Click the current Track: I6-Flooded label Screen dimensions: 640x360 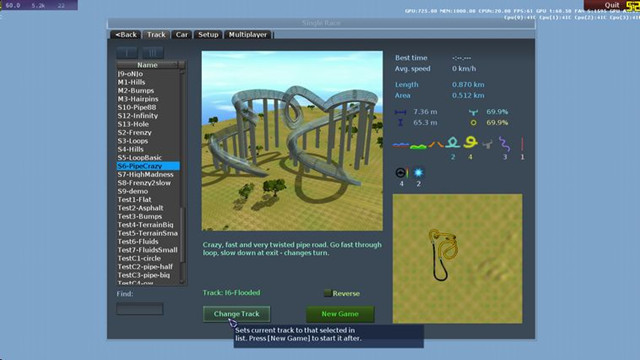[231, 293]
